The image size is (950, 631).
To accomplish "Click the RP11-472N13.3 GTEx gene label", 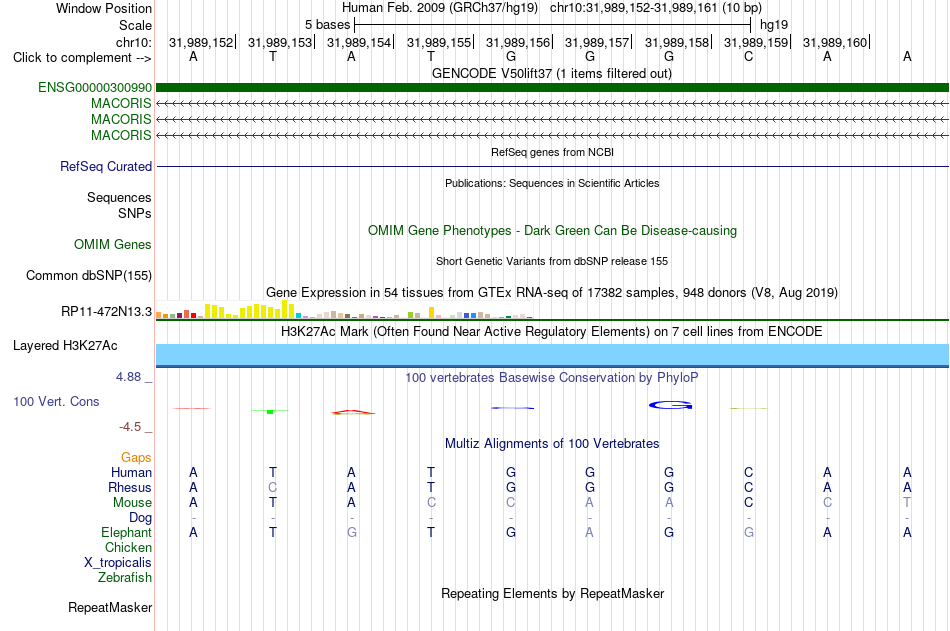I will click(x=107, y=312).
